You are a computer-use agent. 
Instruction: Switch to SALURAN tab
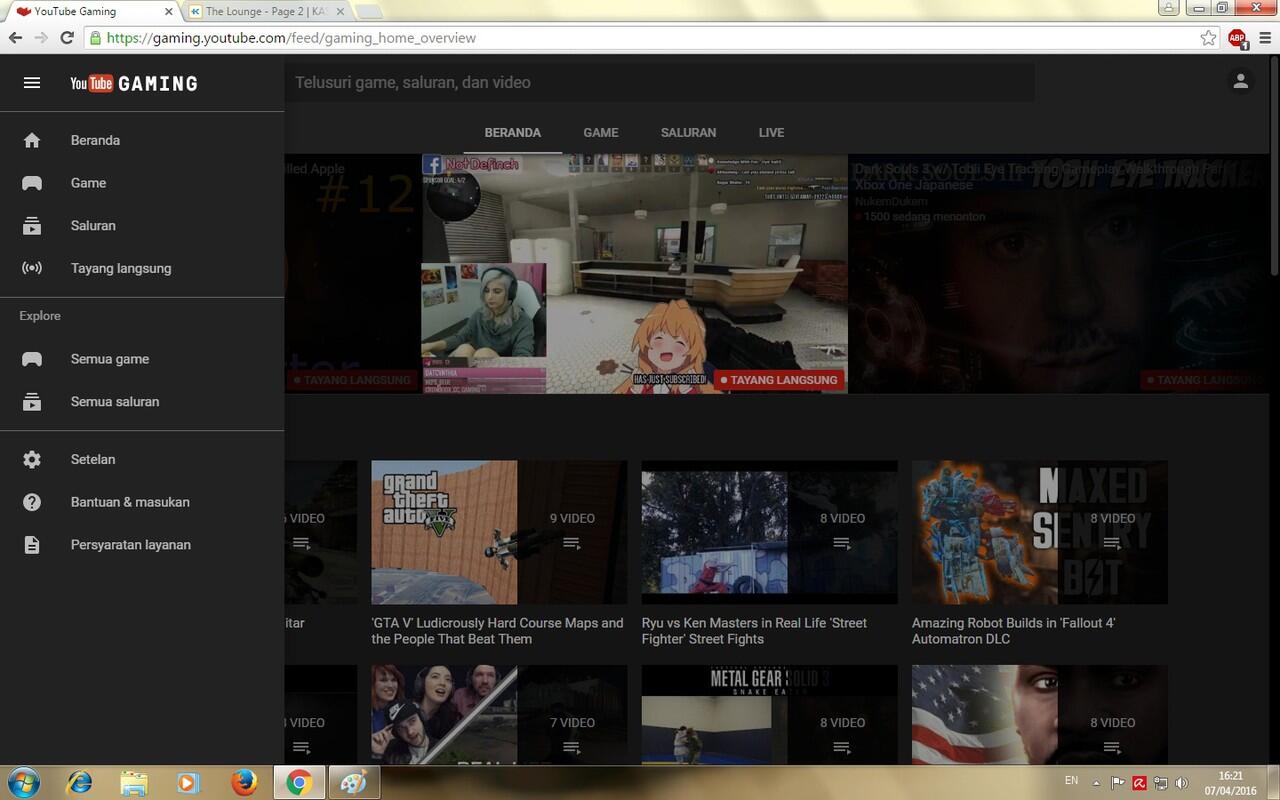[x=688, y=133]
